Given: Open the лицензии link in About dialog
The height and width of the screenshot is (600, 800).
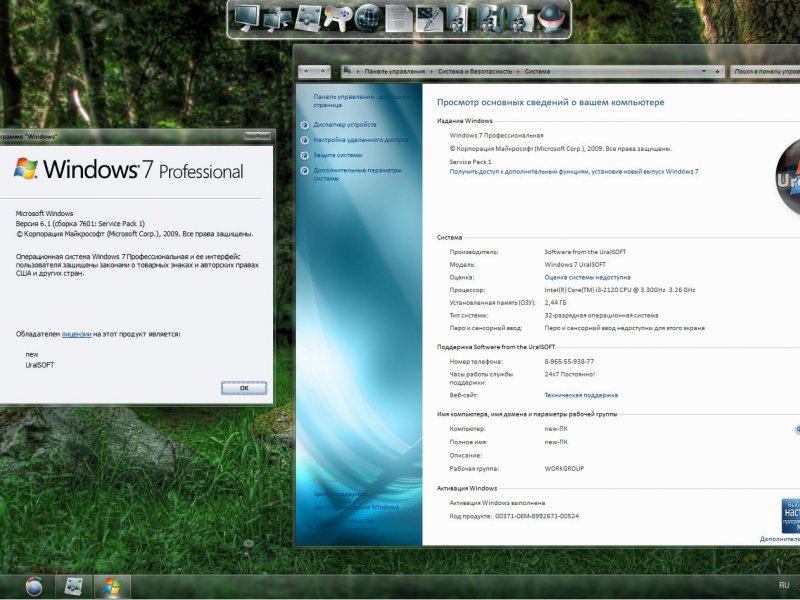Looking at the screenshot, I should click(77, 334).
